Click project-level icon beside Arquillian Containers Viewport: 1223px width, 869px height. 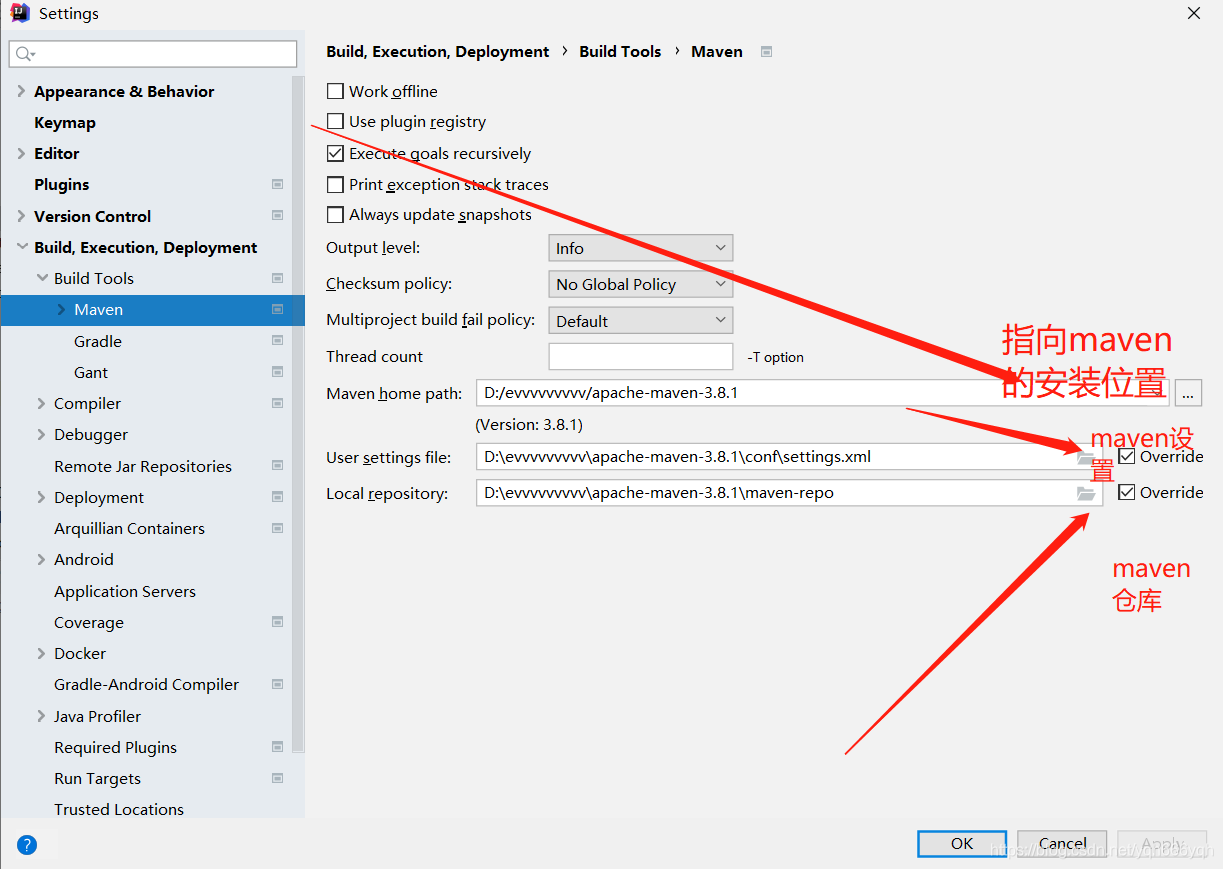[x=277, y=528]
